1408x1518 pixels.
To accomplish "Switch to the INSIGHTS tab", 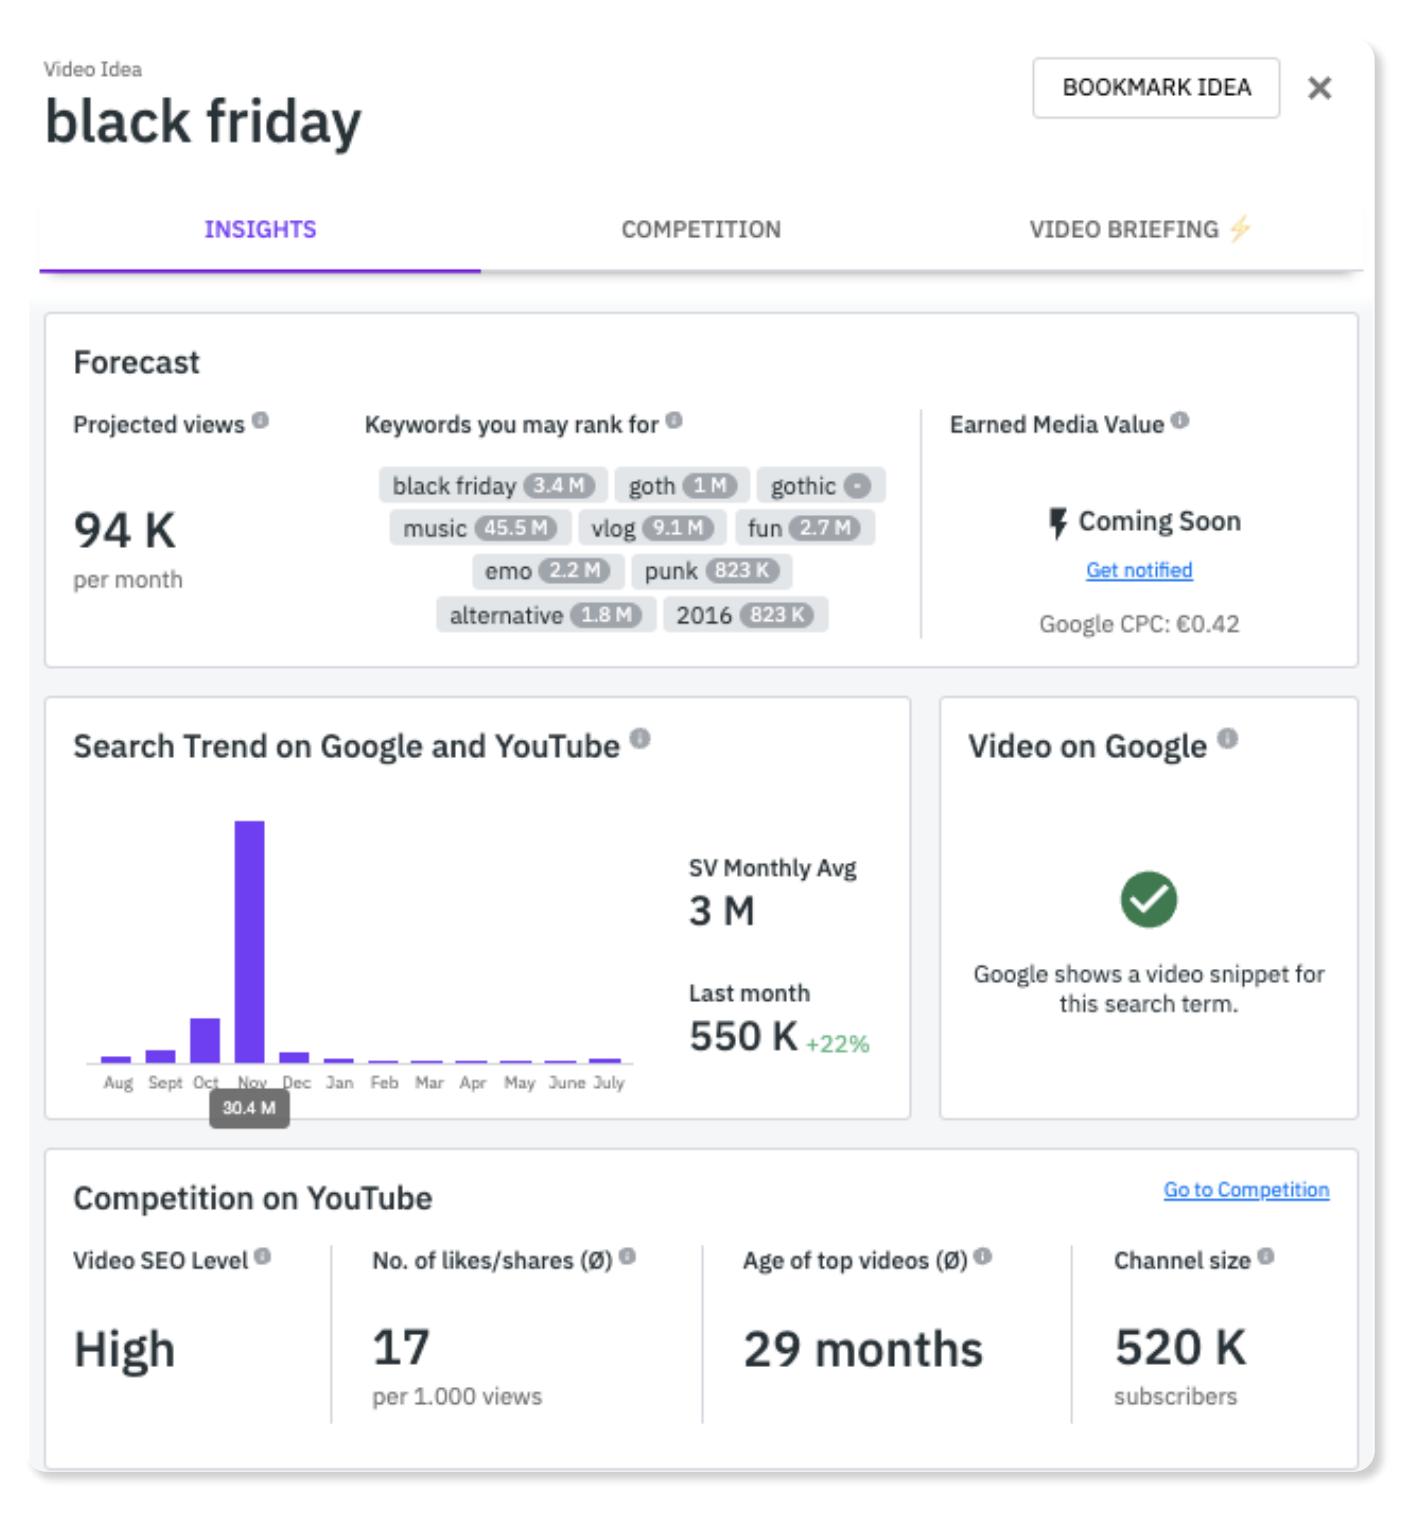I will [260, 230].
